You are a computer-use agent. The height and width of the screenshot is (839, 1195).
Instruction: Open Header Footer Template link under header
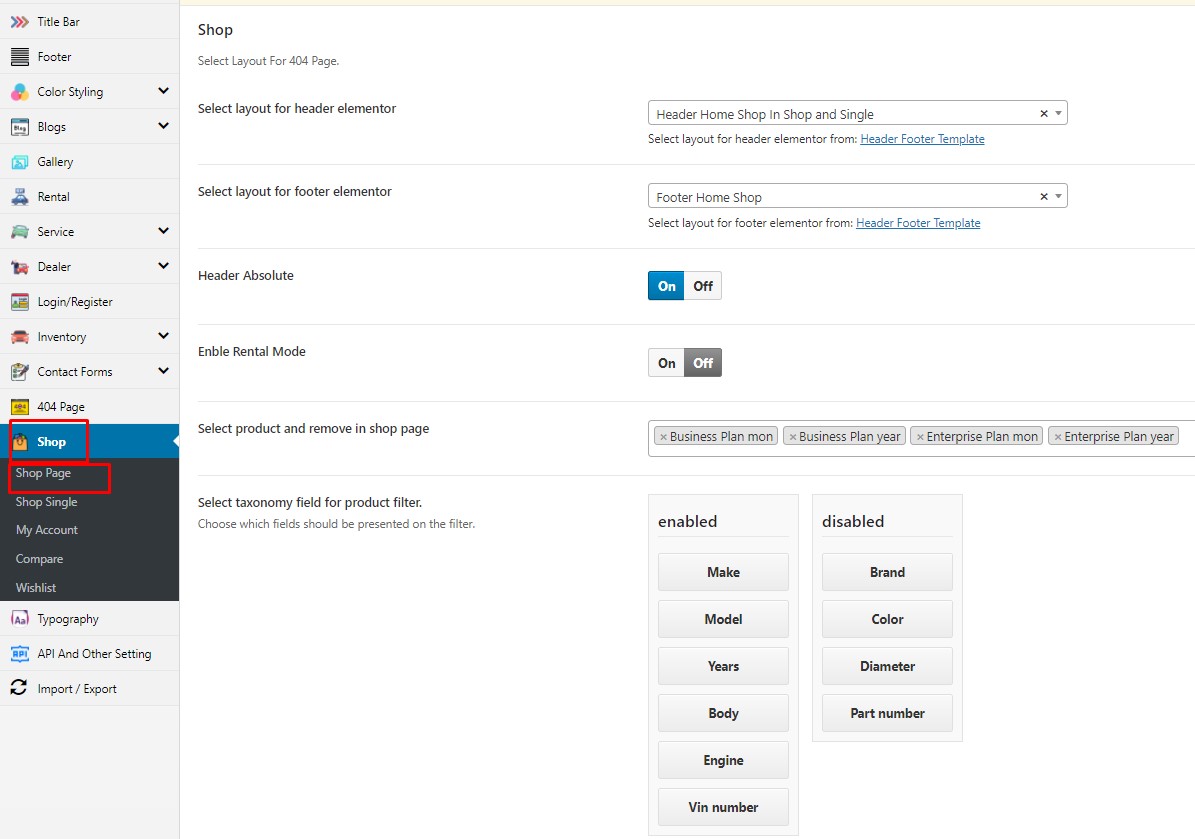[922, 139]
